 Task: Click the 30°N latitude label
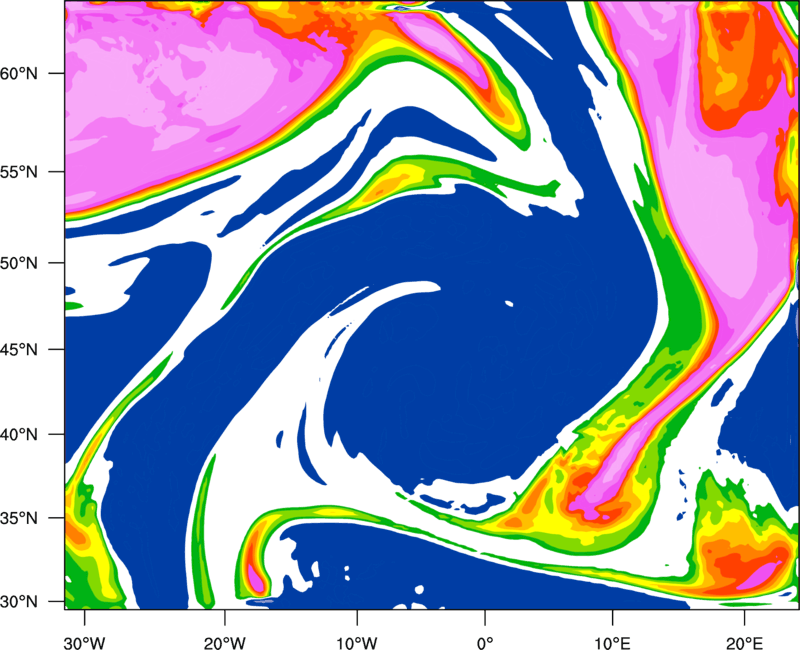[x=19, y=602]
